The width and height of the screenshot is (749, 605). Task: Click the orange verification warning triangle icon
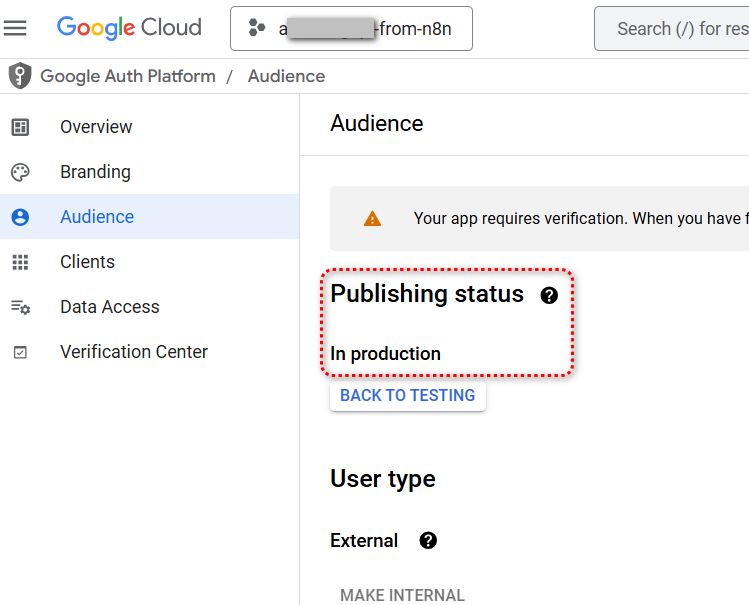[x=372, y=219]
